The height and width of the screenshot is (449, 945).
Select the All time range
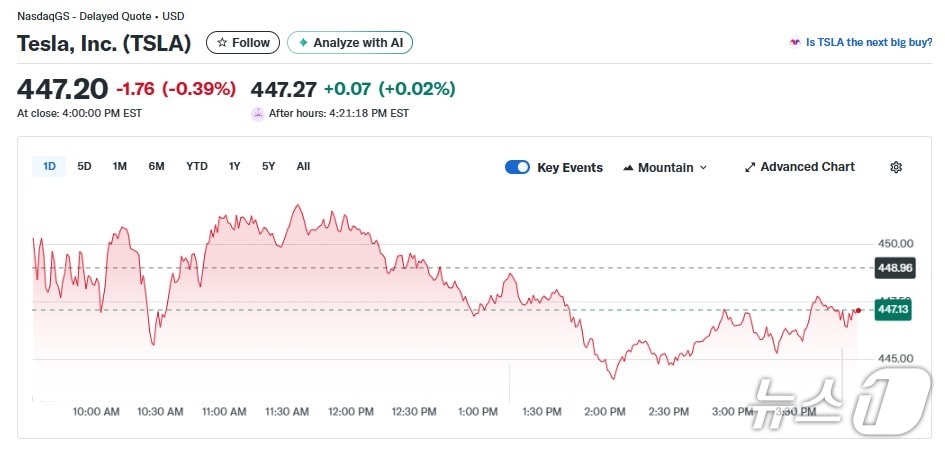click(x=303, y=166)
